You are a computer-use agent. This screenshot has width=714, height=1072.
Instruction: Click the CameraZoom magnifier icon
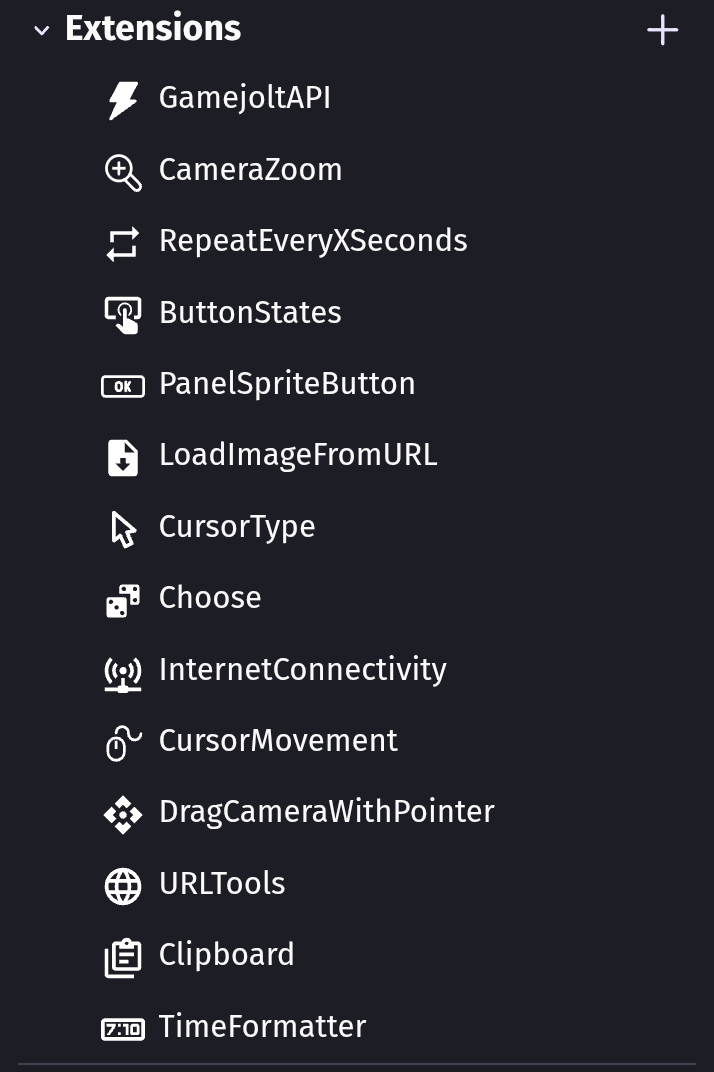coord(123,171)
